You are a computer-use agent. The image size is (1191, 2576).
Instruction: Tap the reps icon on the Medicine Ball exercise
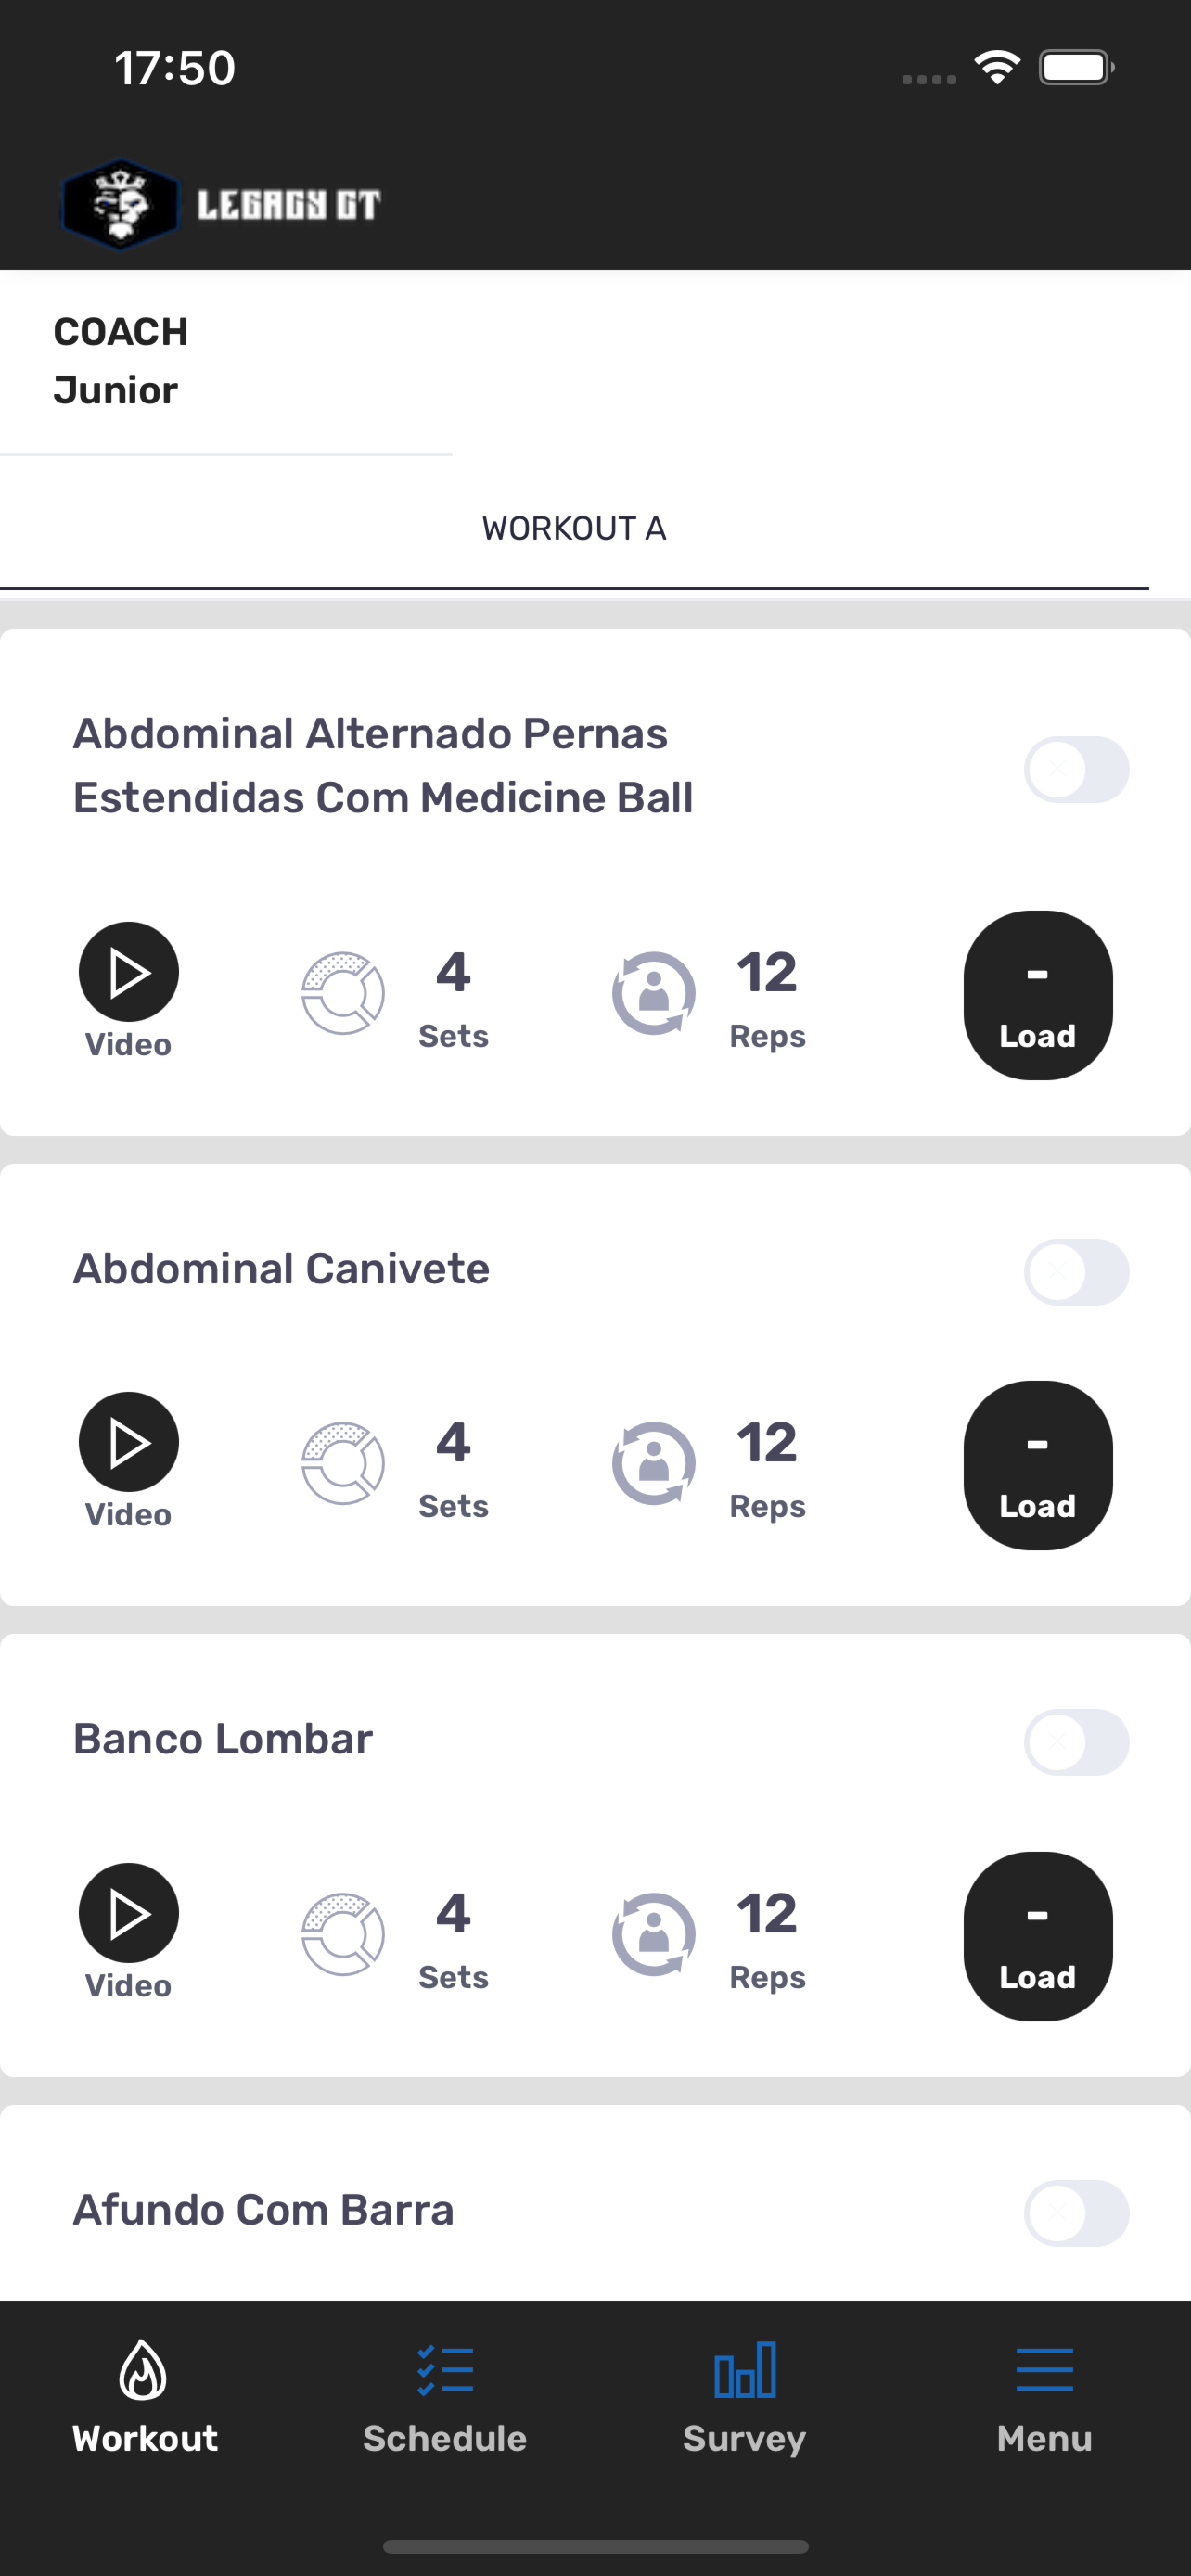click(x=654, y=993)
